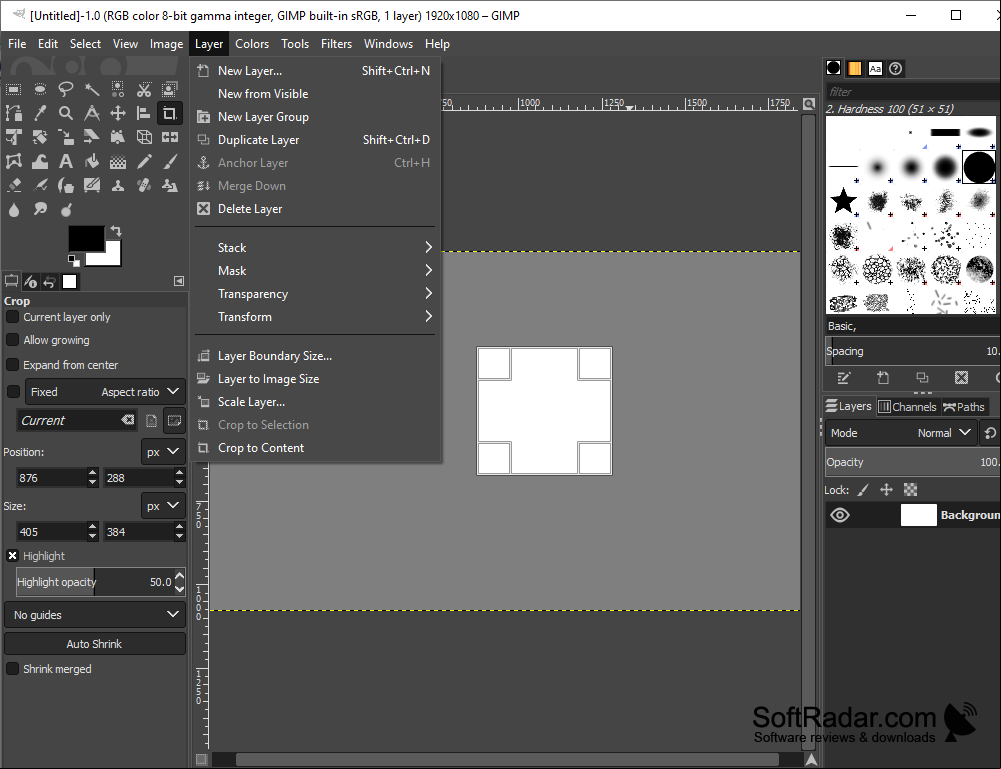Click the reset layer mode icon

pyautogui.click(x=990, y=433)
